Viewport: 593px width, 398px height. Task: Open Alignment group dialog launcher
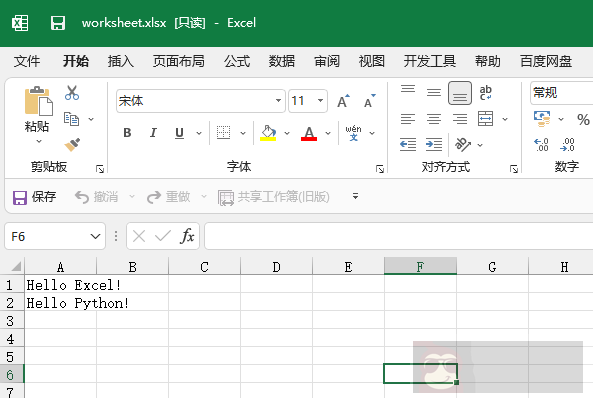pyautogui.click(x=514, y=169)
